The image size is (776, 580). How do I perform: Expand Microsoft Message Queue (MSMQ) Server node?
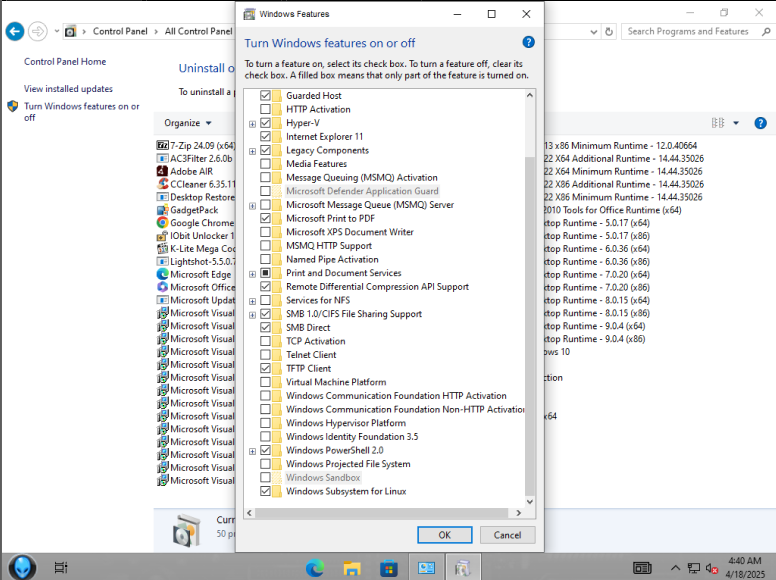click(252, 205)
